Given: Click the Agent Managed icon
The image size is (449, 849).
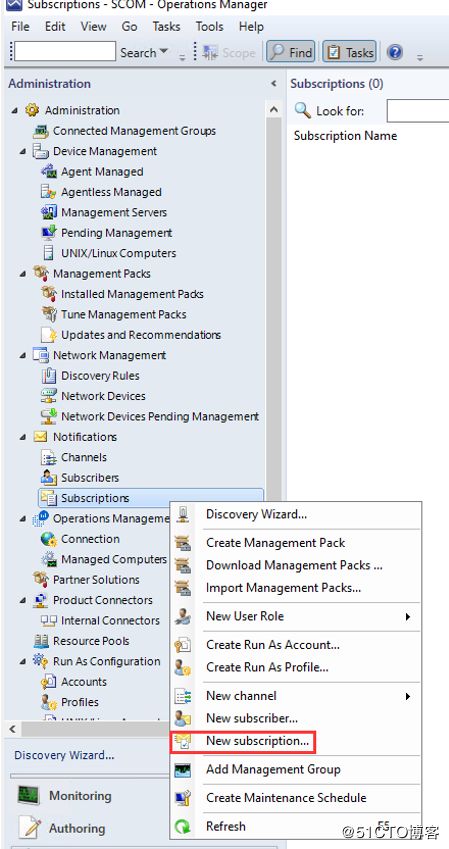Looking at the screenshot, I should tap(49, 172).
